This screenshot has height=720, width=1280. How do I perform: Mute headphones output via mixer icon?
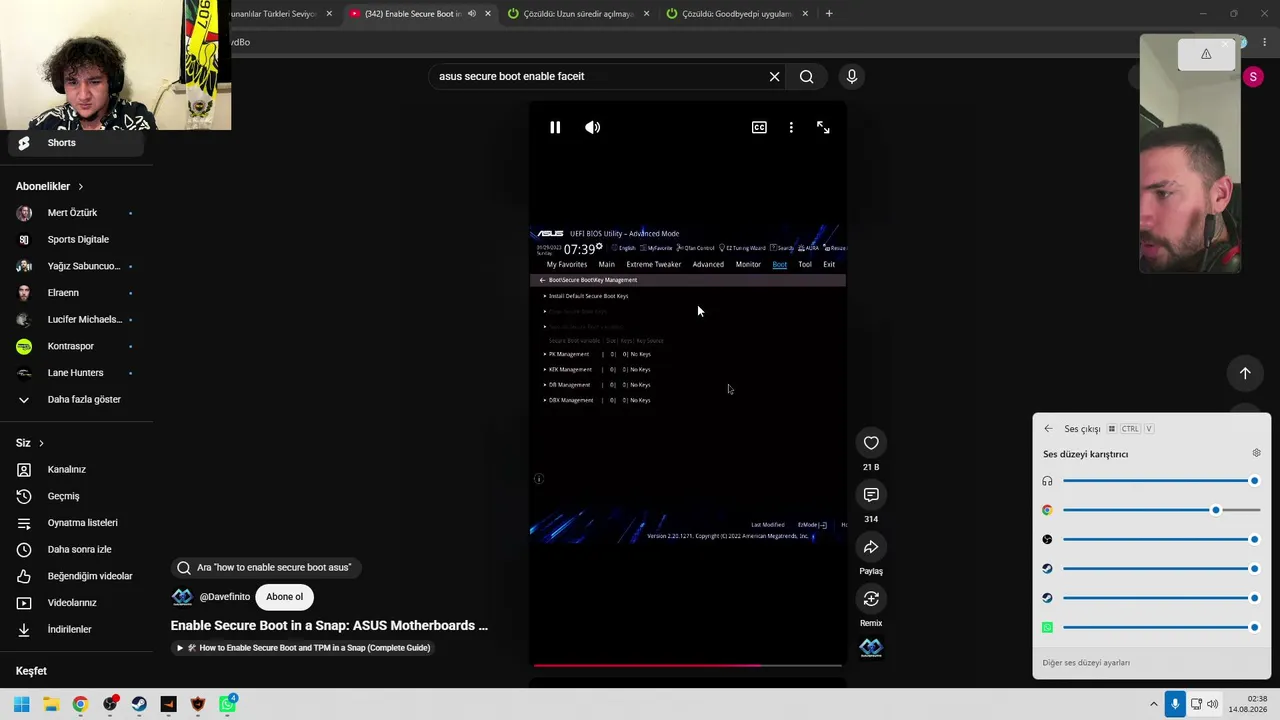tap(1047, 481)
